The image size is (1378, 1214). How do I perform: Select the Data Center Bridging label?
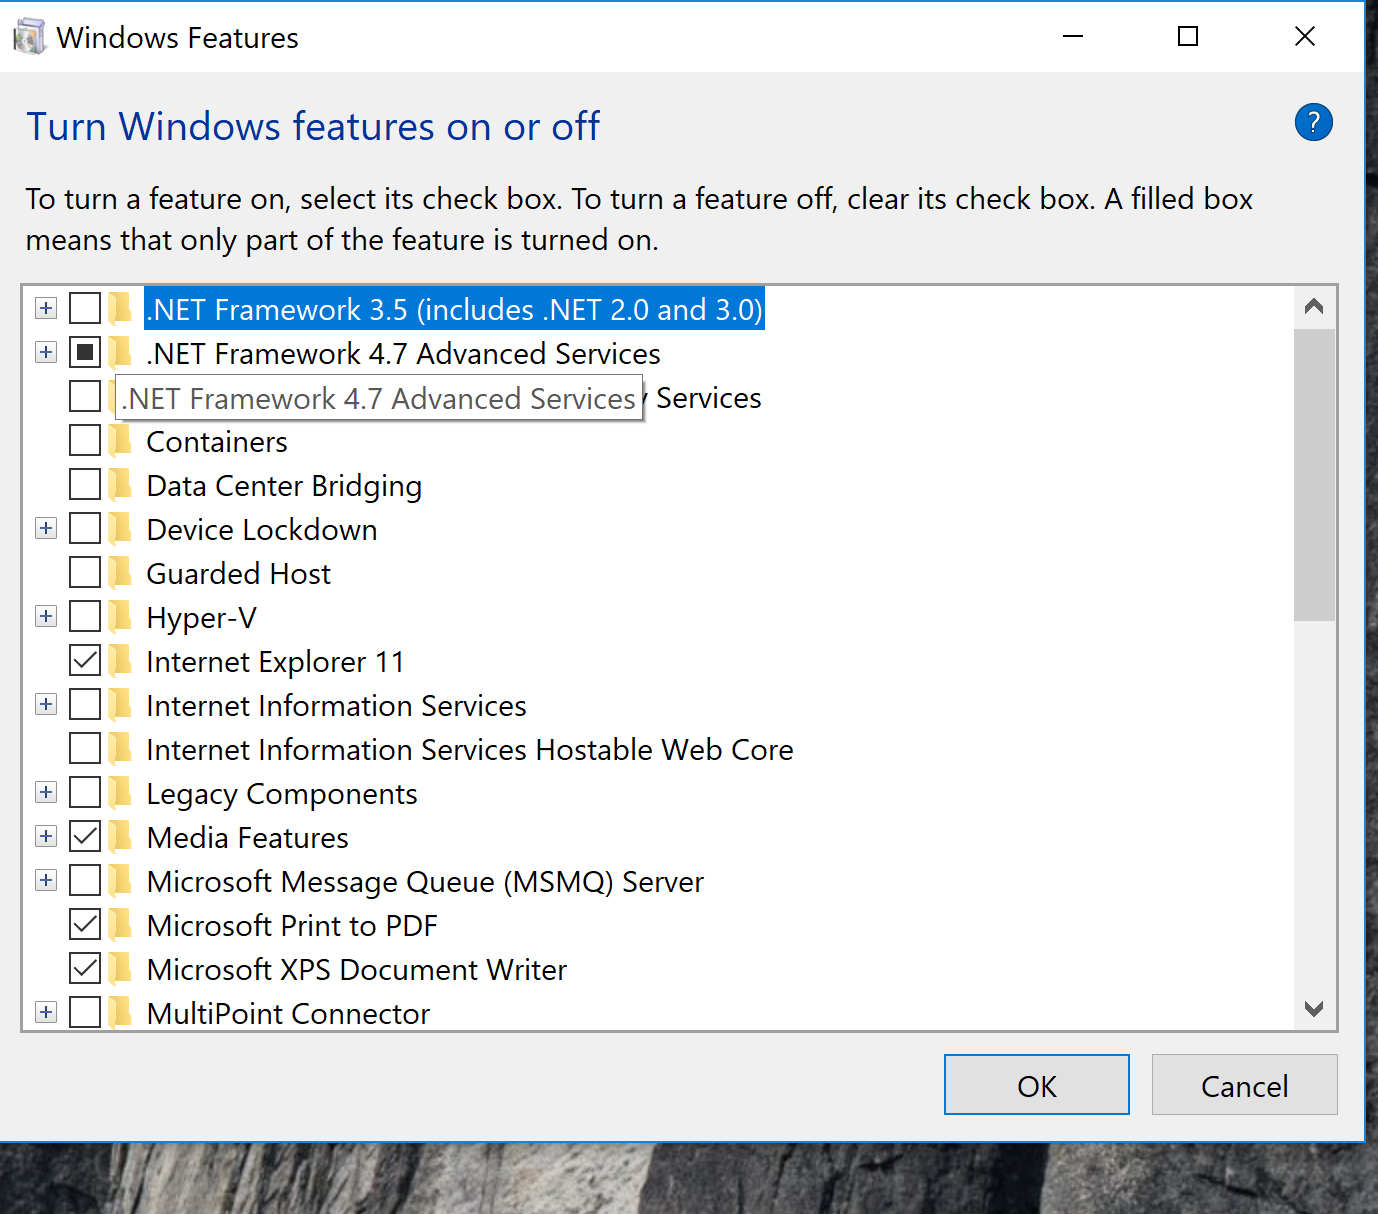tap(284, 486)
